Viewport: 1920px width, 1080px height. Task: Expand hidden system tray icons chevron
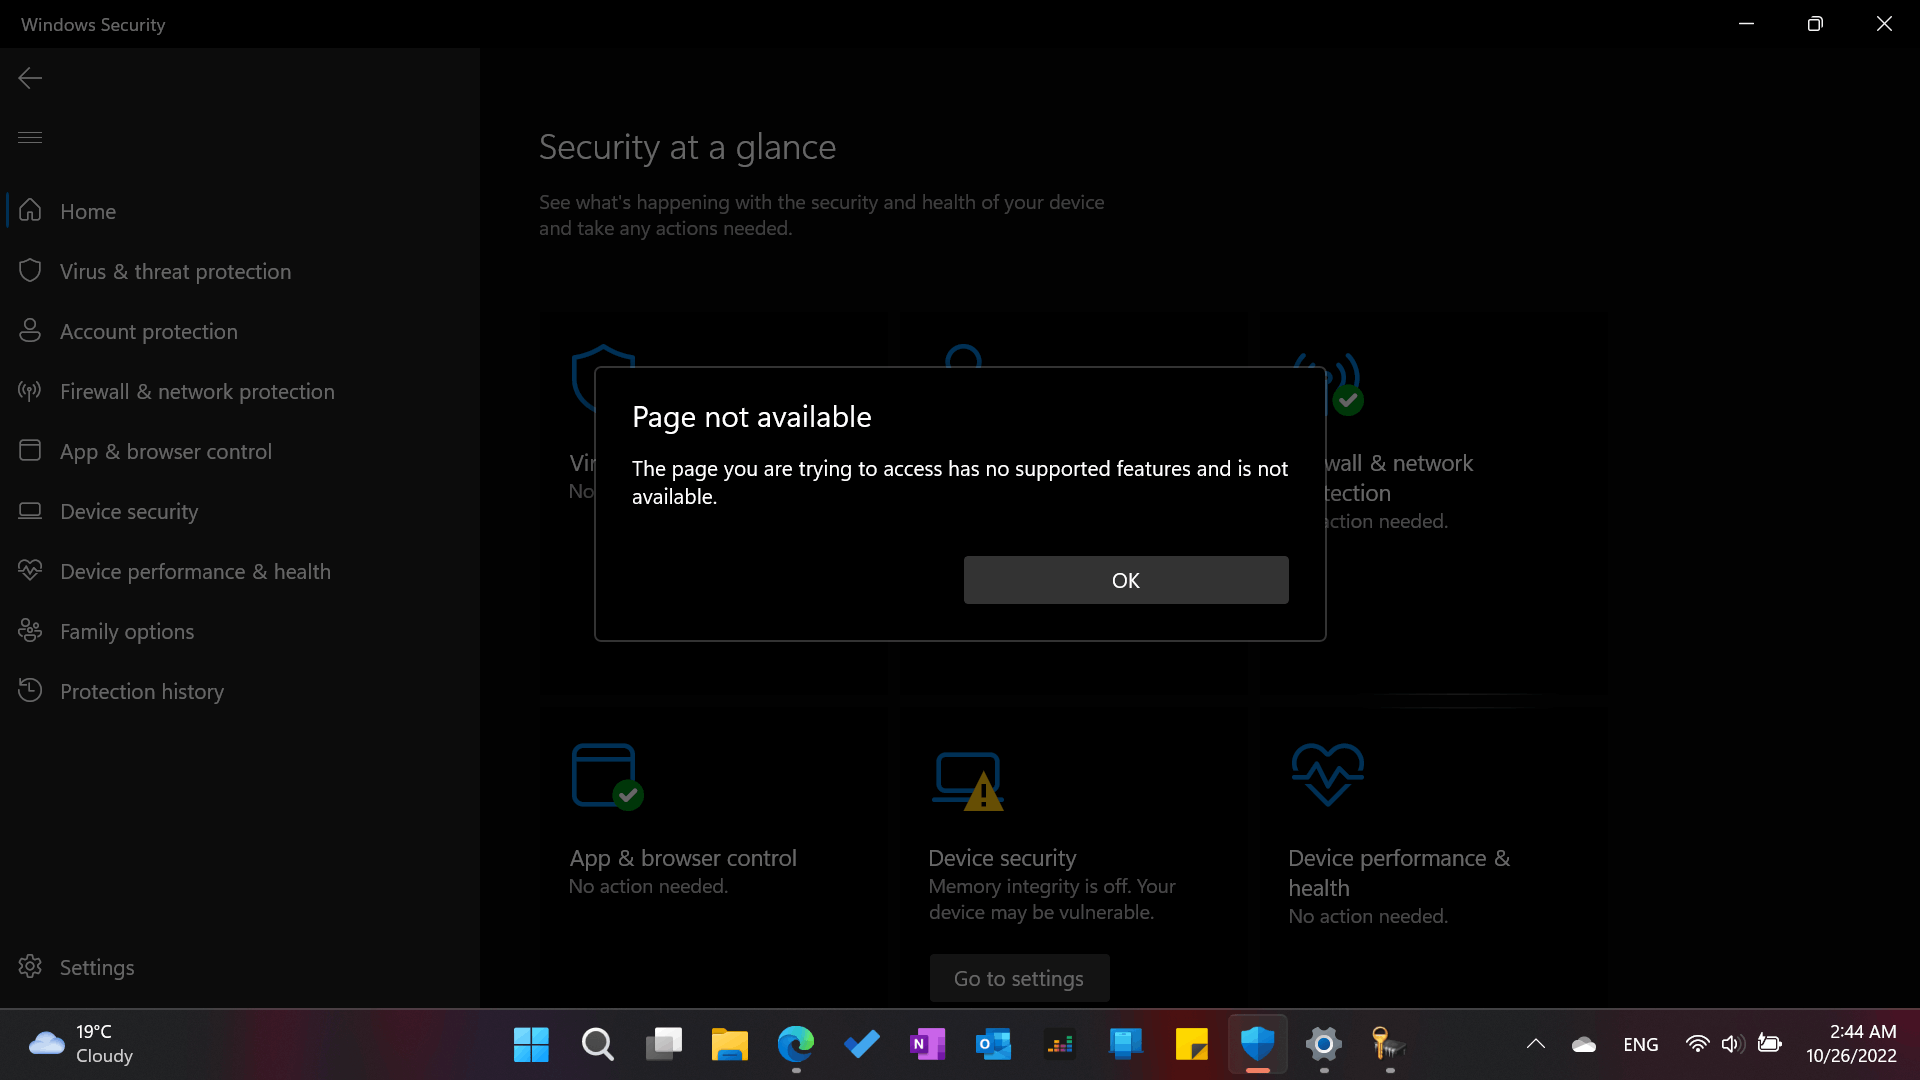[x=1535, y=1044]
